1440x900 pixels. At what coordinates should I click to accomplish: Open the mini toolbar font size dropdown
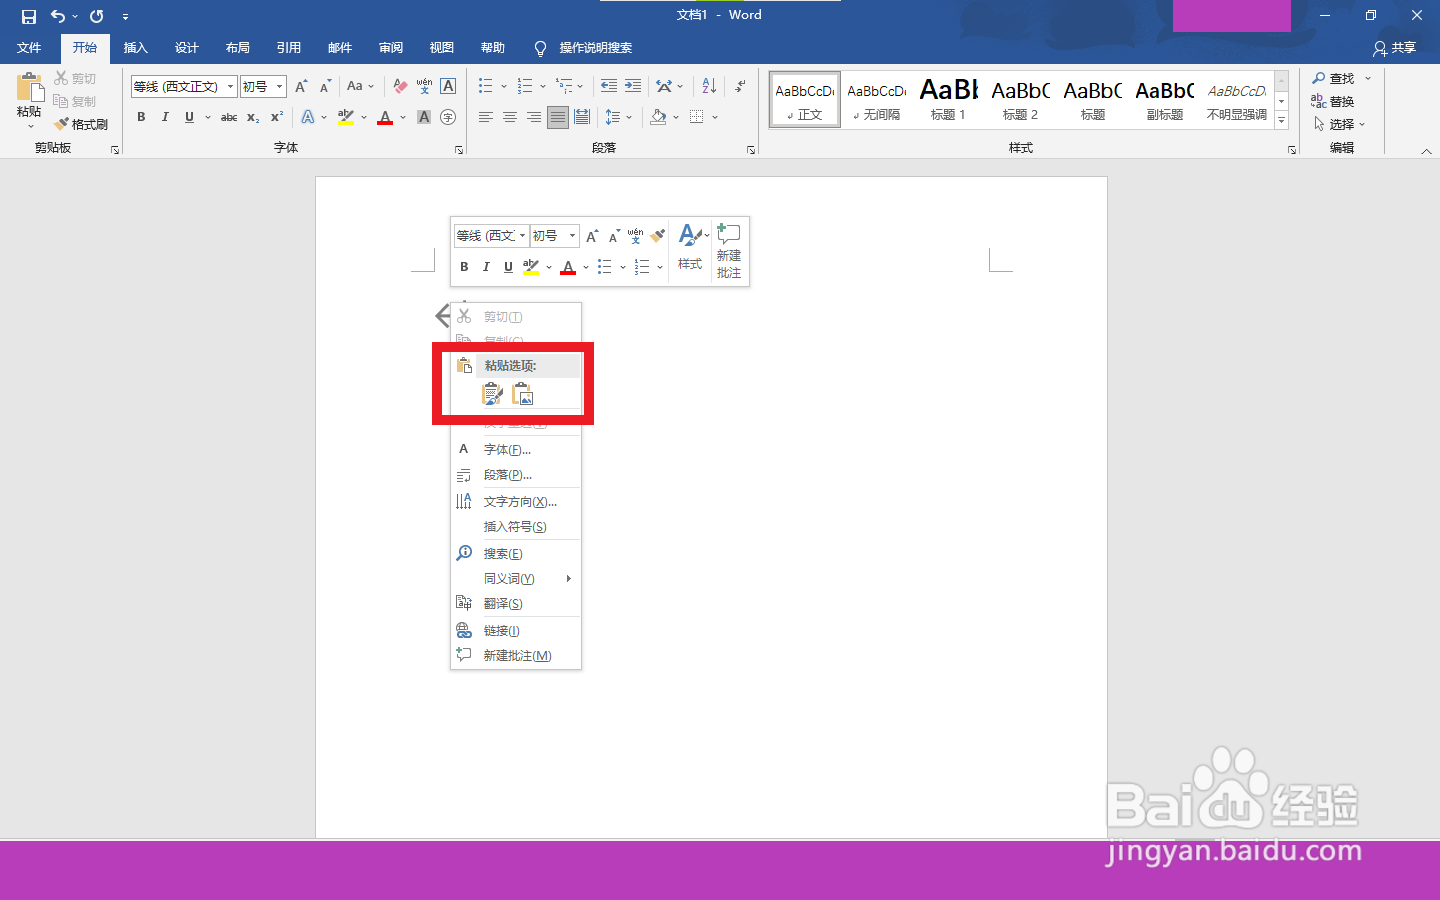(572, 236)
